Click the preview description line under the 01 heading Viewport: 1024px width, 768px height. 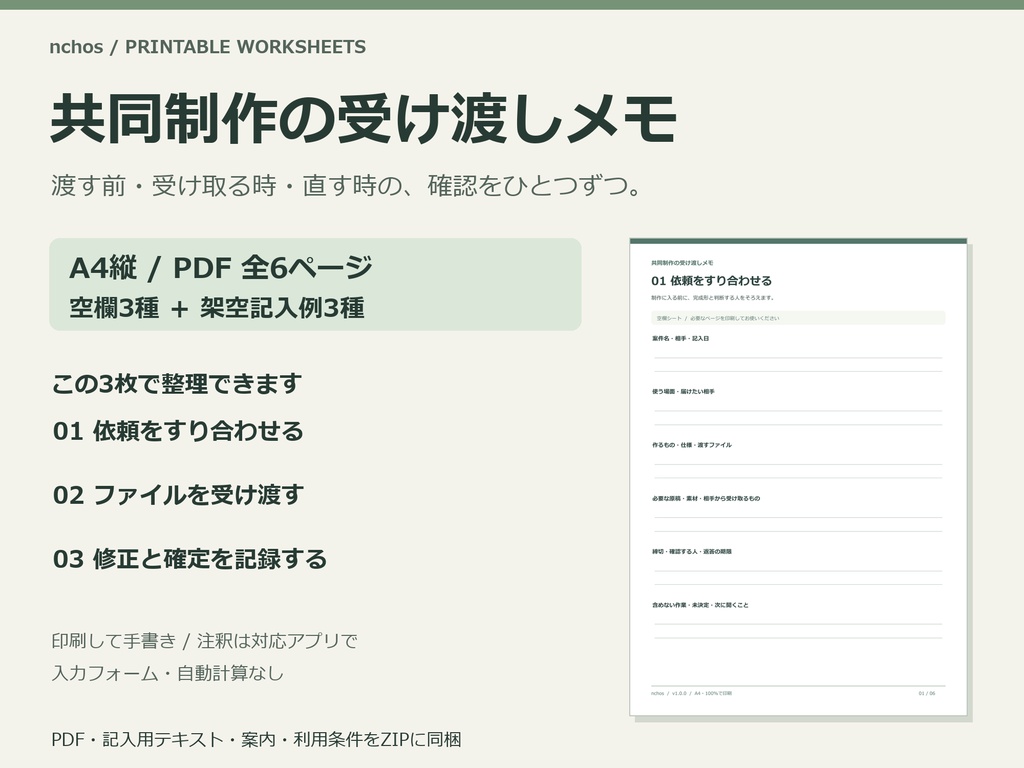click(x=712, y=298)
